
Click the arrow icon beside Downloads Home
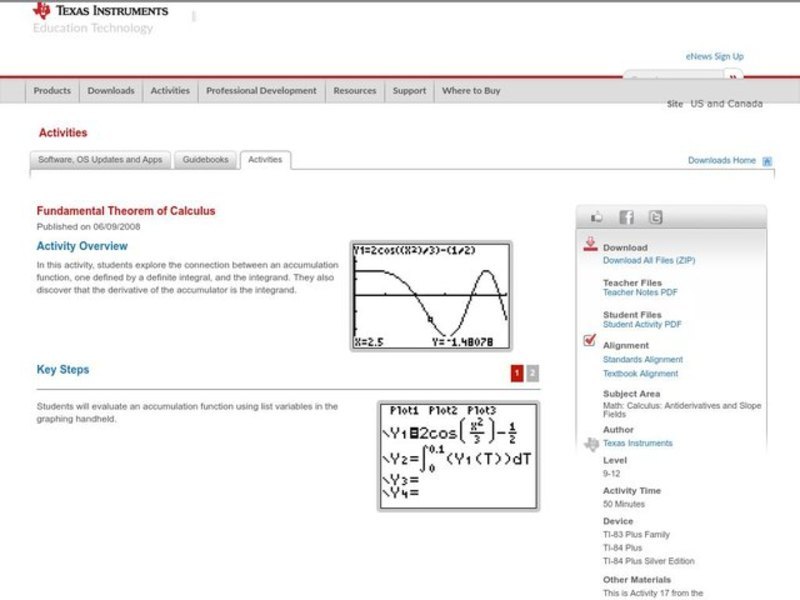[x=766, y=159]
